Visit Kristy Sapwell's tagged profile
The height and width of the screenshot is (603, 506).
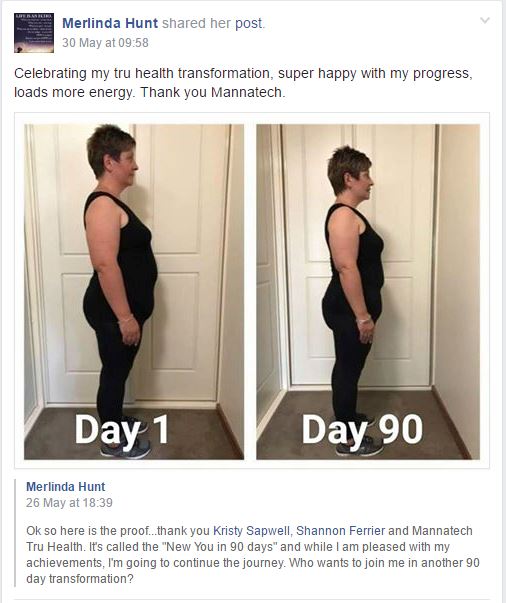(x=251, y=531)
